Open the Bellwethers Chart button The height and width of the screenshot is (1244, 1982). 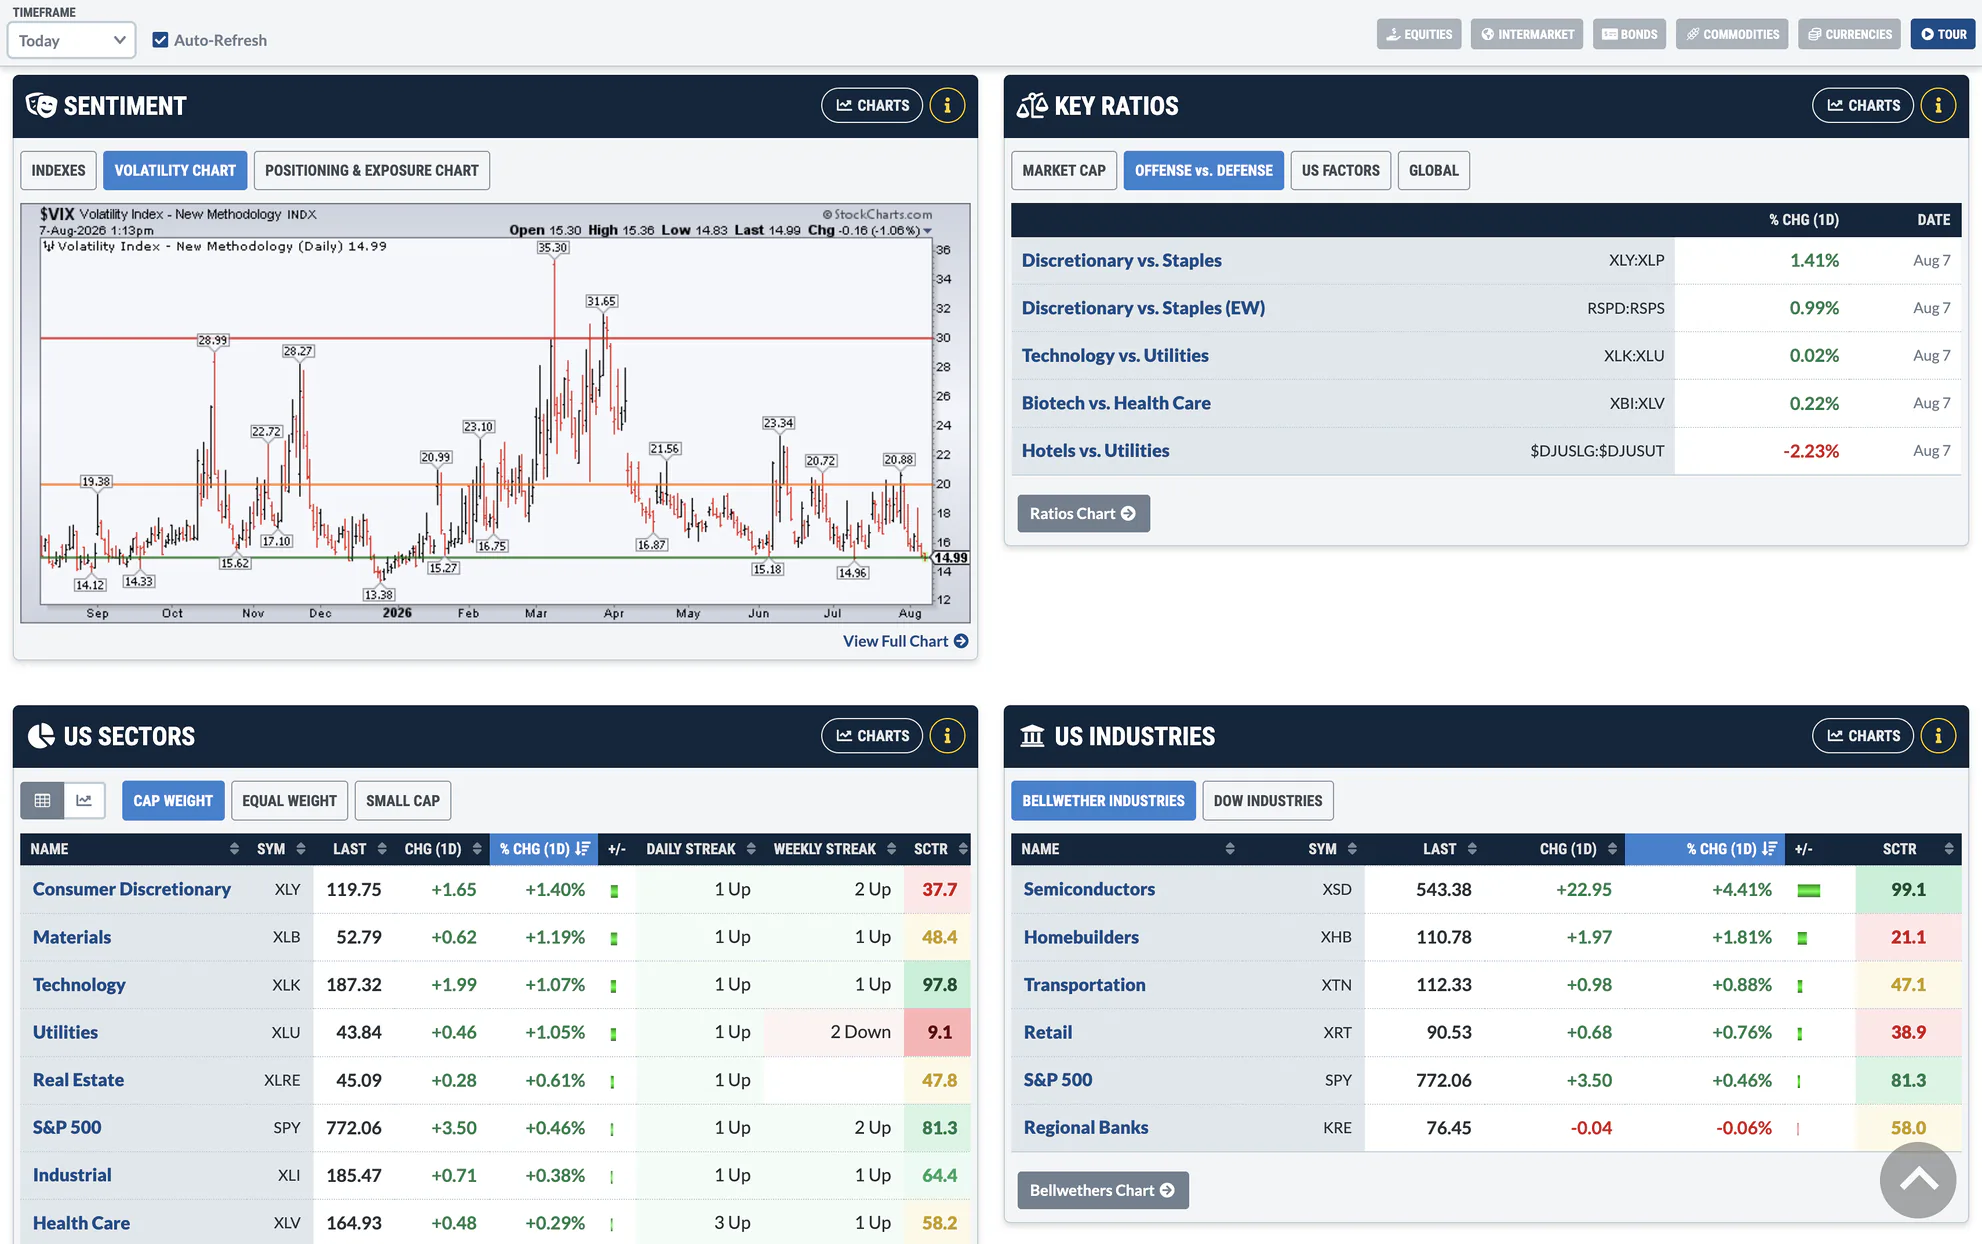pyautogui.click(x=1102, y=1190)
